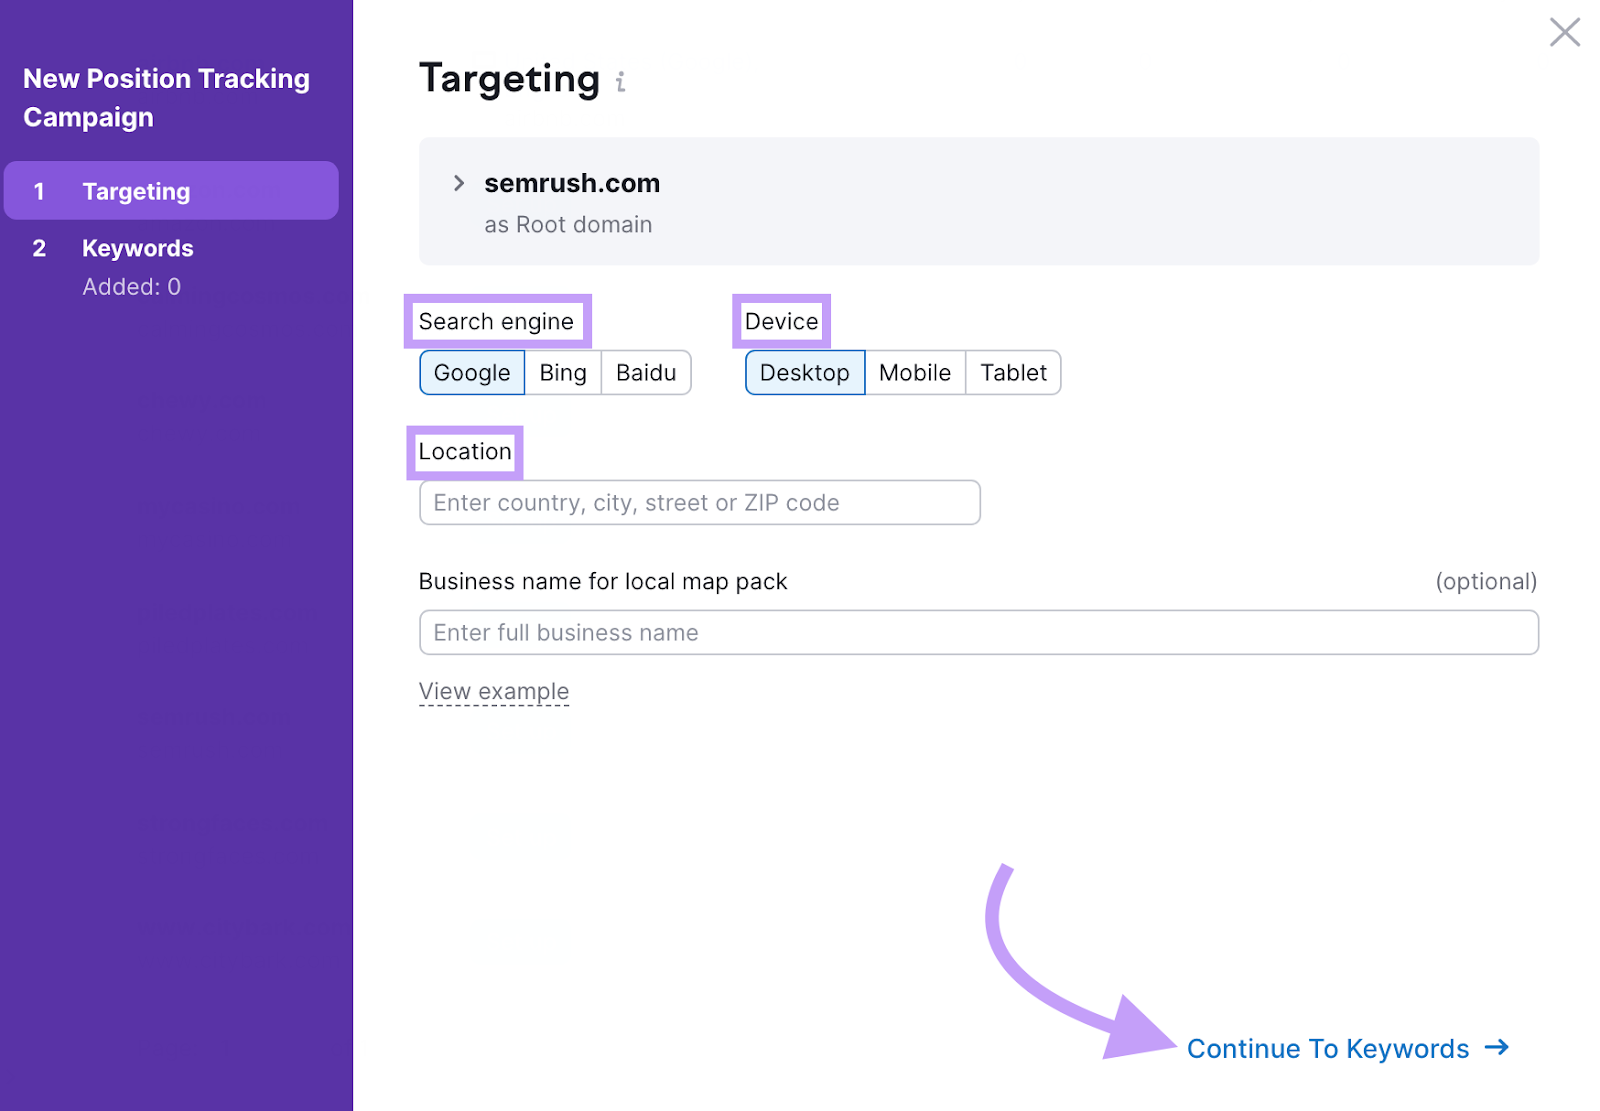Click the info icon beside Targeting heading
1600x1111 pixels.
(620, 82)
